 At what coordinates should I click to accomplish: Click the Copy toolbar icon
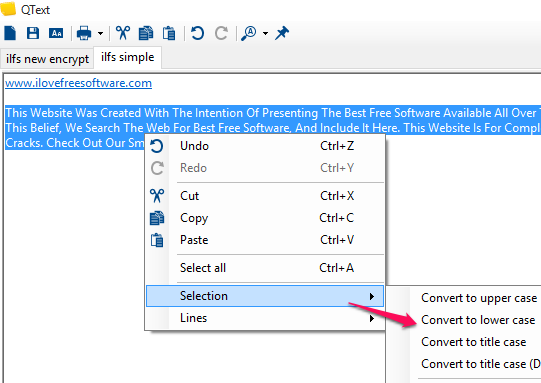146,33
